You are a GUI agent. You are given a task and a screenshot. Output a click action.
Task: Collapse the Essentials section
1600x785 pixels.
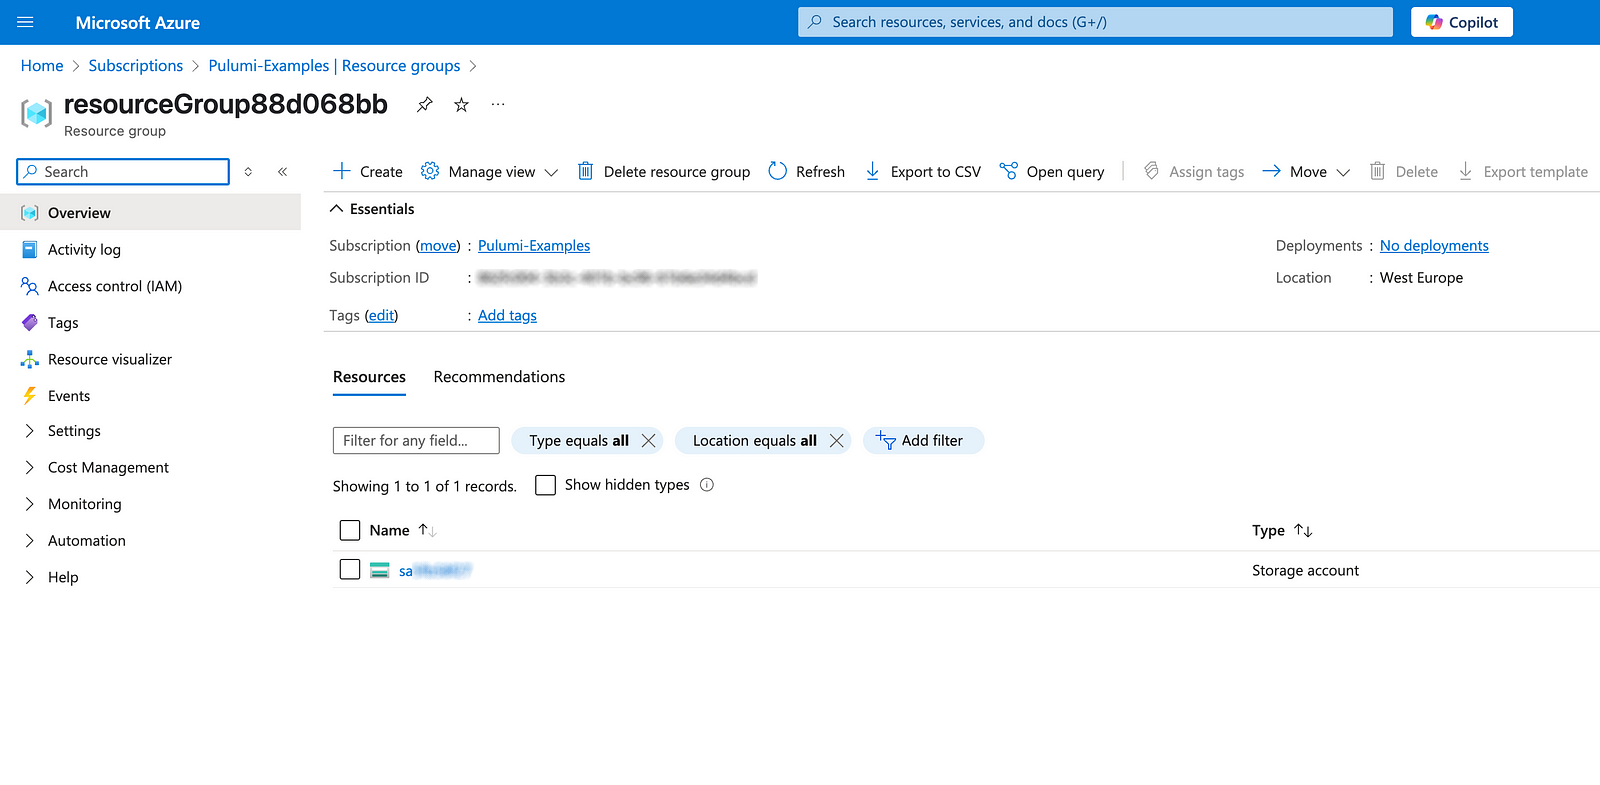(x=372, y=209)
